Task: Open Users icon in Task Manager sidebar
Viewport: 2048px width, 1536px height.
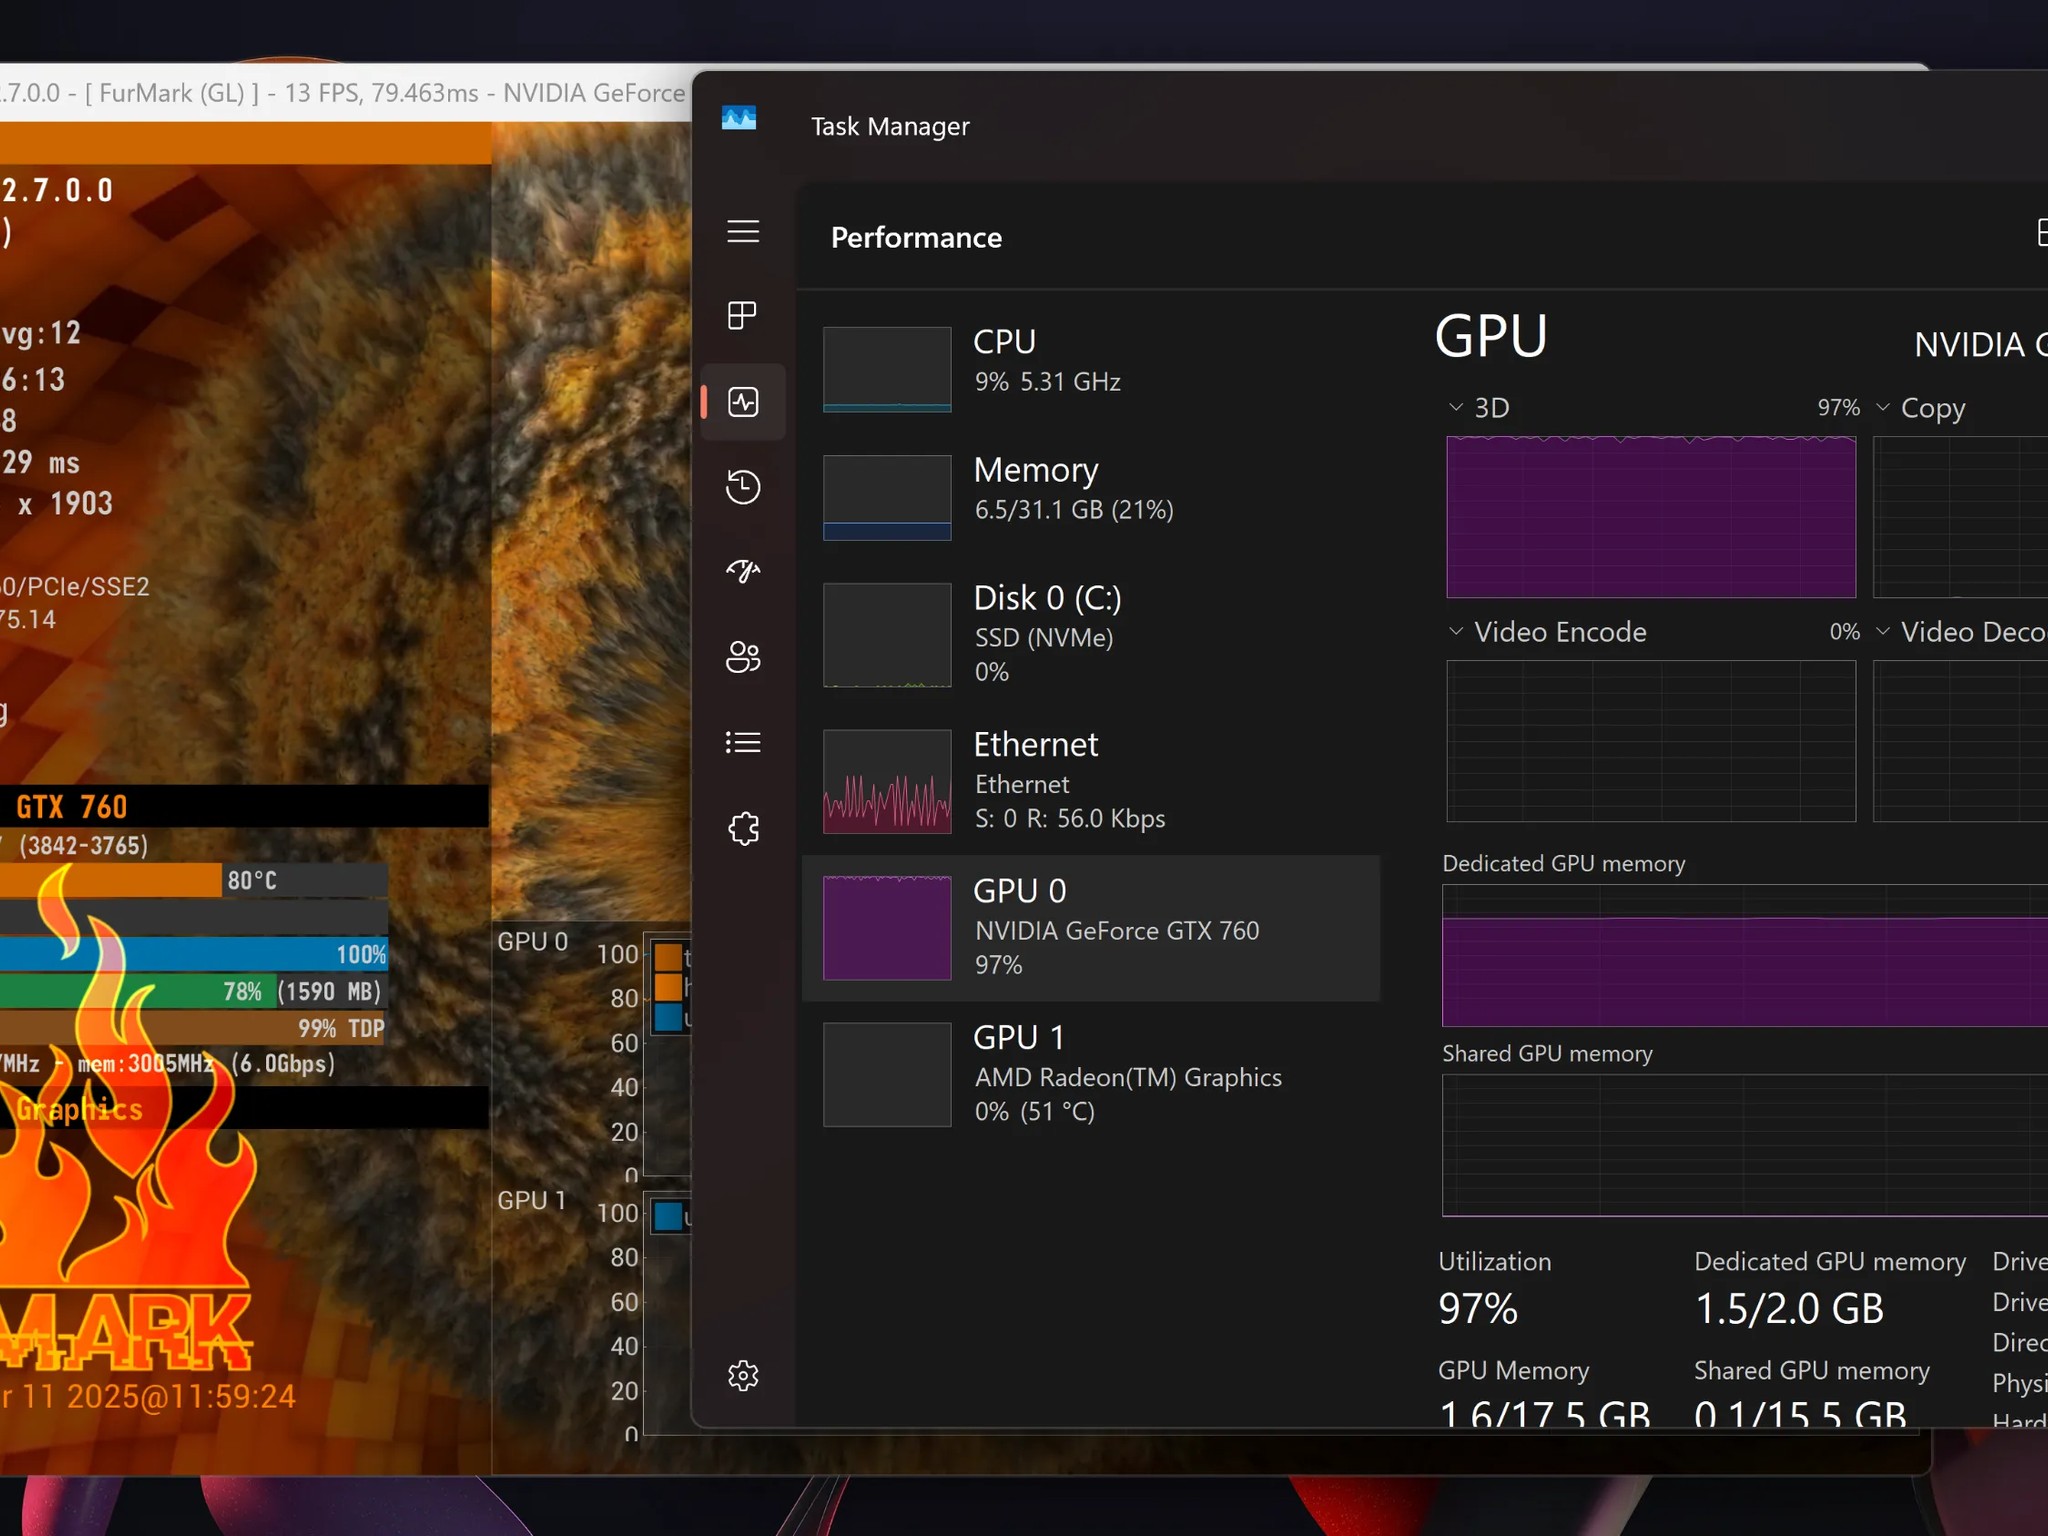Action: click(x=743, y=657)
